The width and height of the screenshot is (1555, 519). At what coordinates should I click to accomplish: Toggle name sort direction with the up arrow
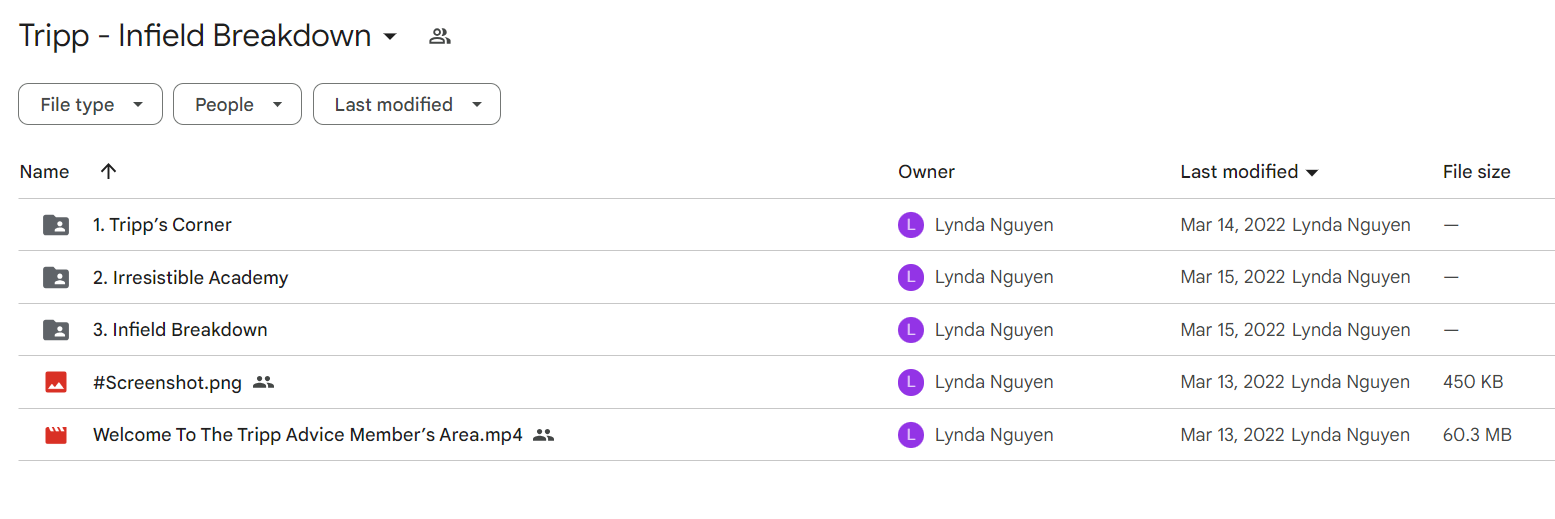[x=109, y=171]
